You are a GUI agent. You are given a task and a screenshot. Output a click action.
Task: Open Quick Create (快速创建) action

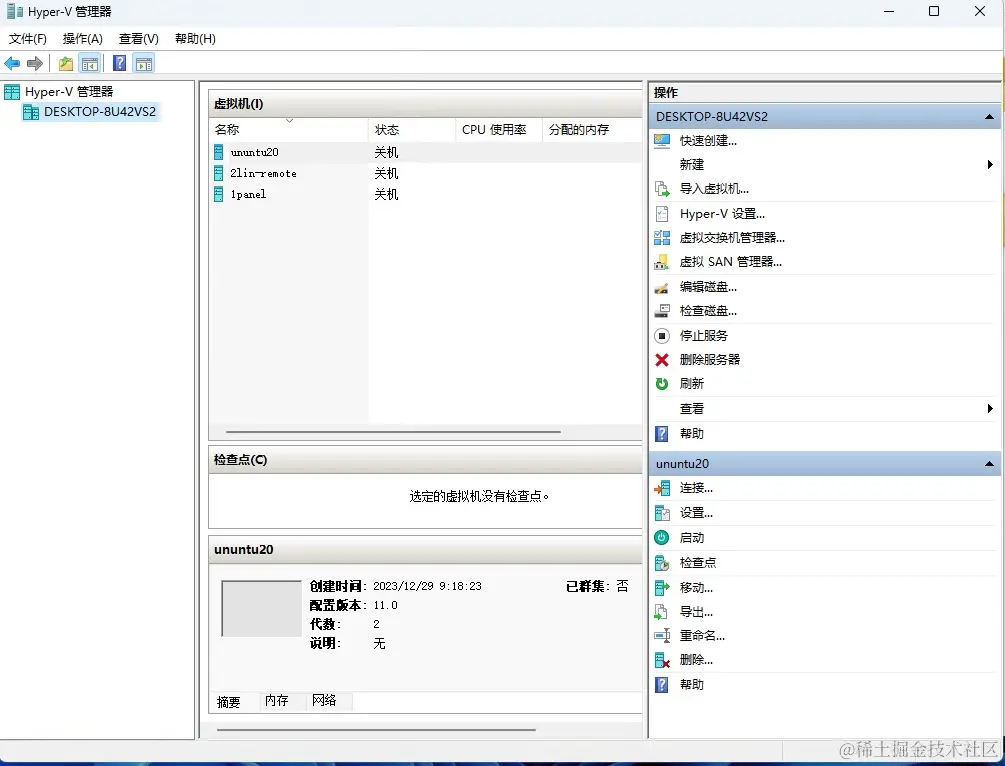click(x=708, y=141)
